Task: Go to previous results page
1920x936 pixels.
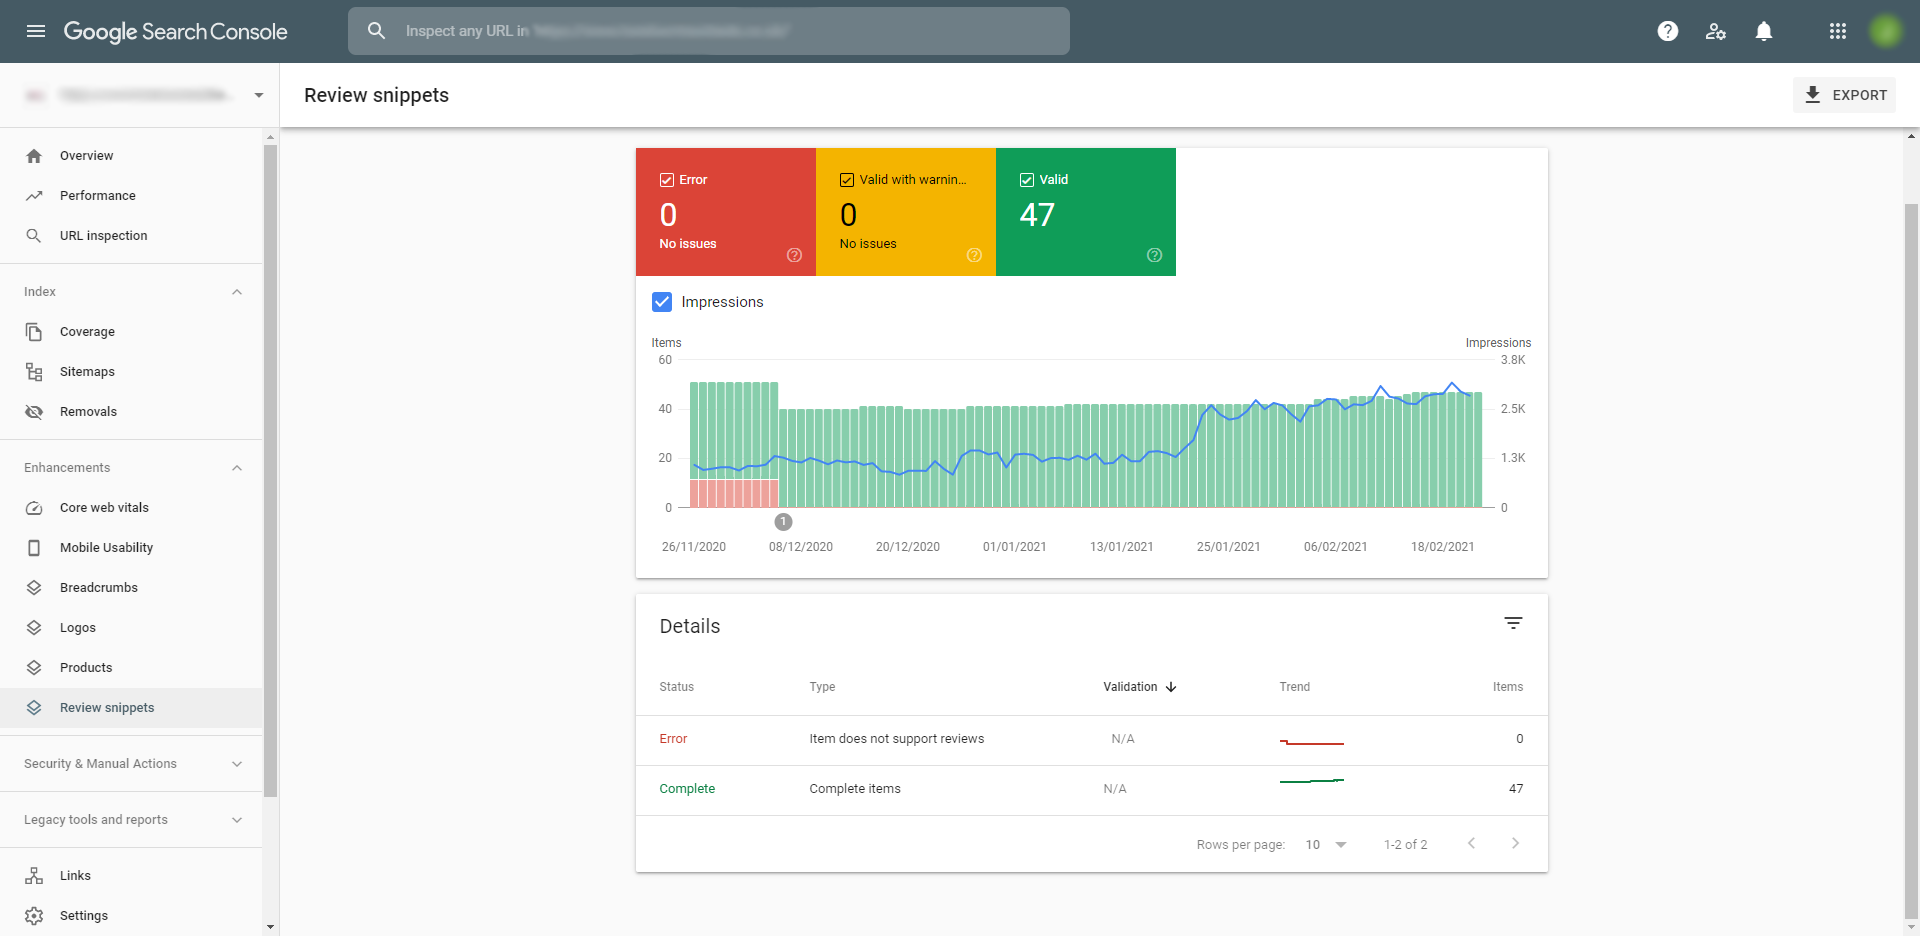Action: [1471, 843]
